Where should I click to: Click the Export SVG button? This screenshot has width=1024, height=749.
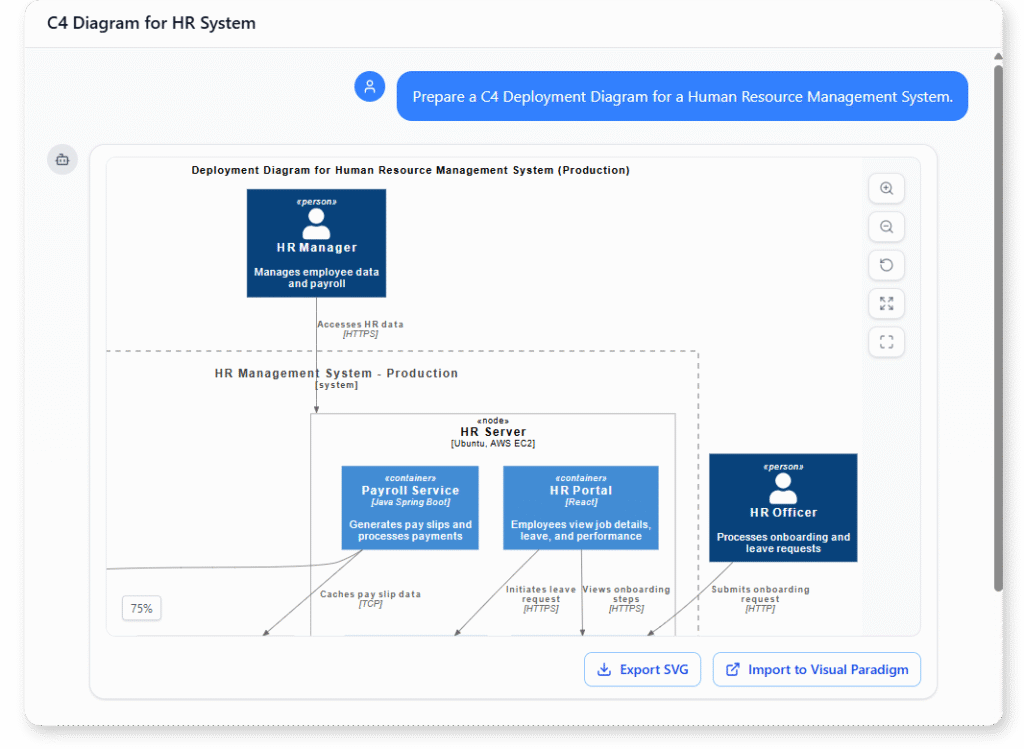642,669
